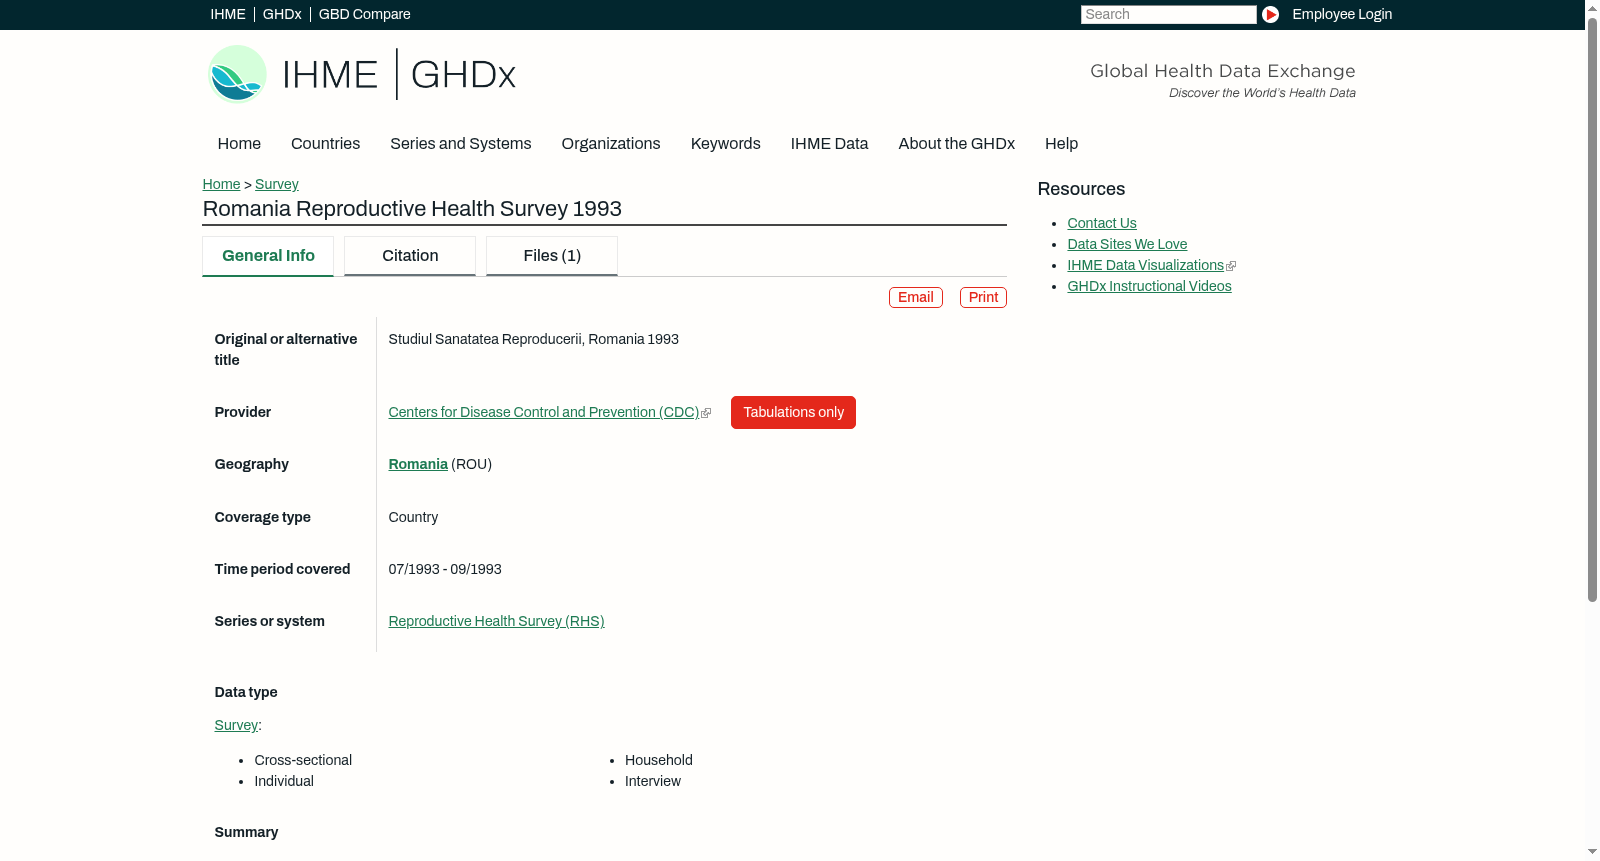The height and width of the screenshot is (861, 1600).
Task: Open Series and Systems menu
Action: point(461,144)
